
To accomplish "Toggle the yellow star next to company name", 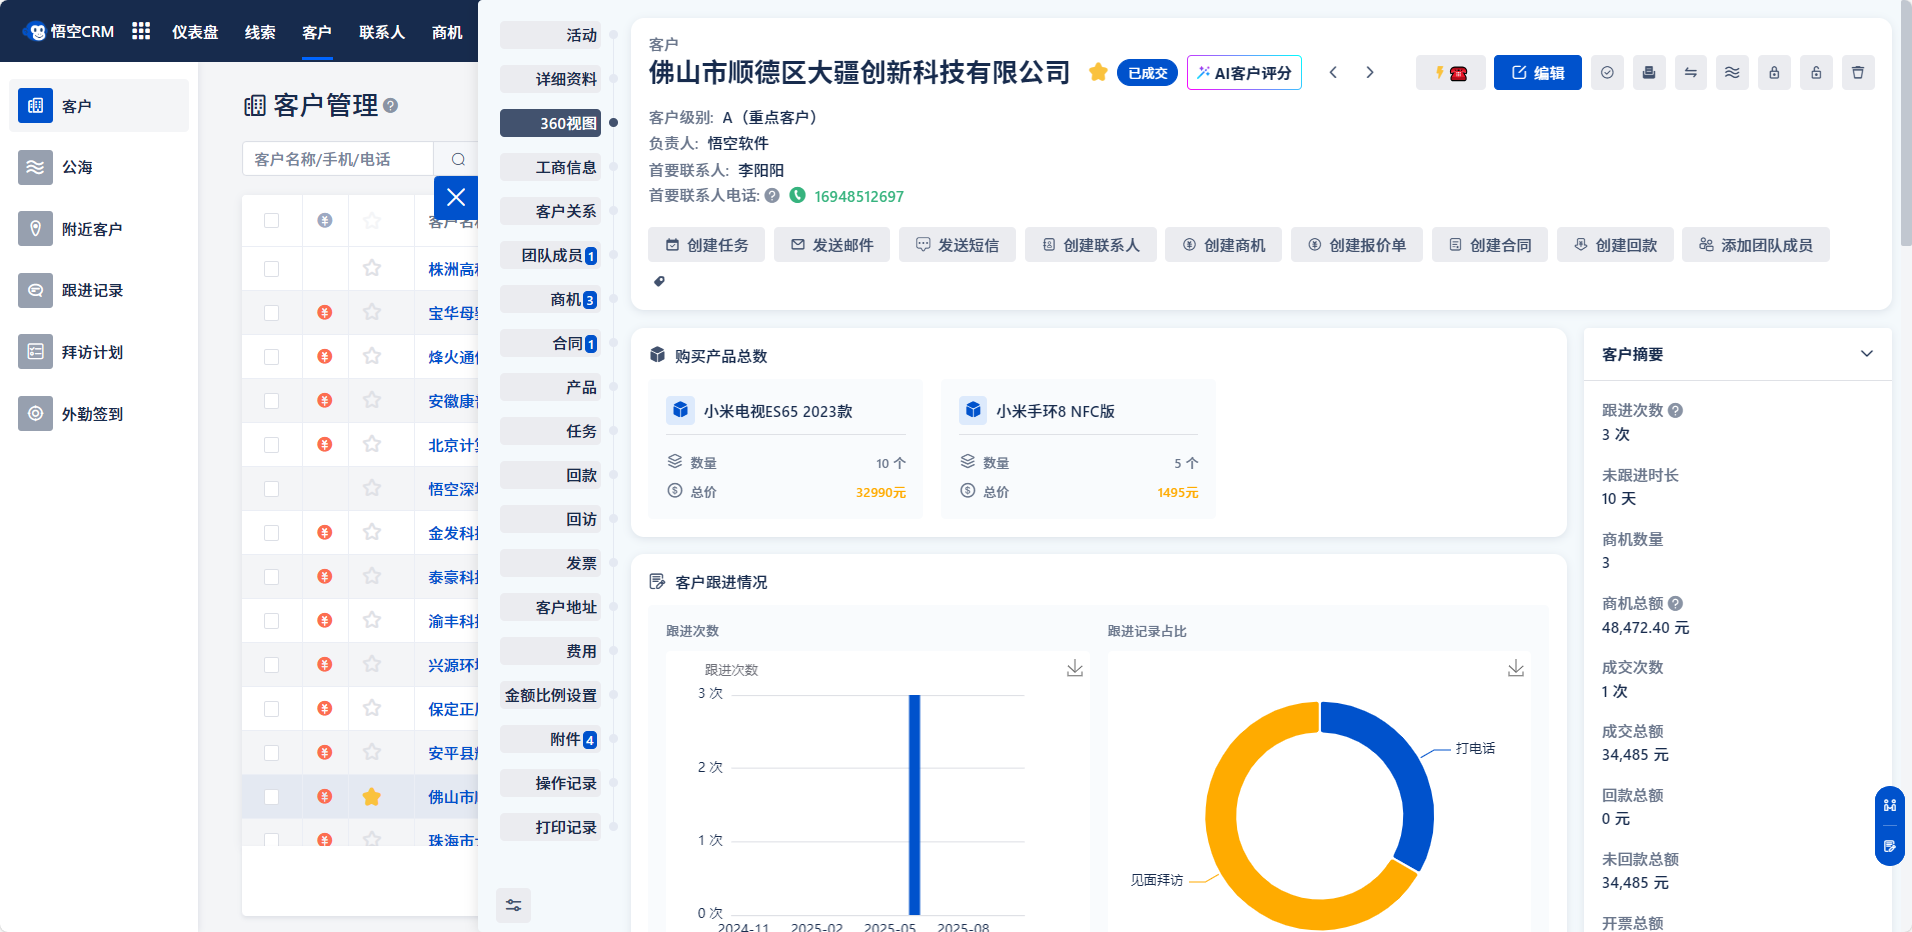I will 1098,72.
